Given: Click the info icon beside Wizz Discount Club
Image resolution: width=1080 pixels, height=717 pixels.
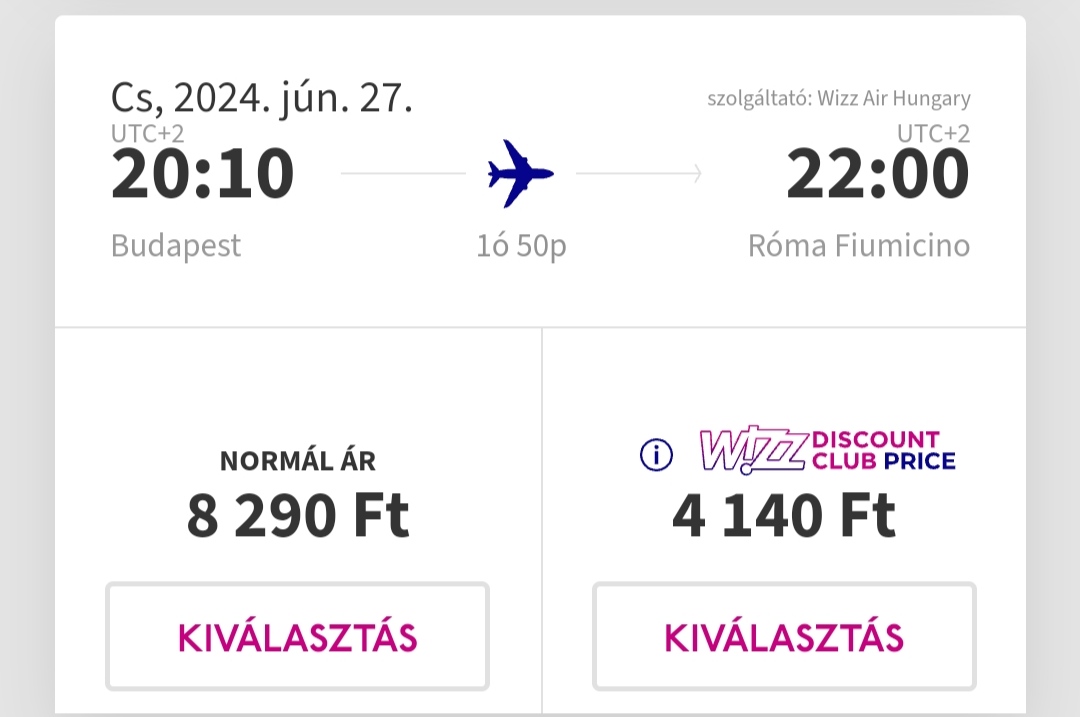Looking at the screenshot, I should (656, 455).
